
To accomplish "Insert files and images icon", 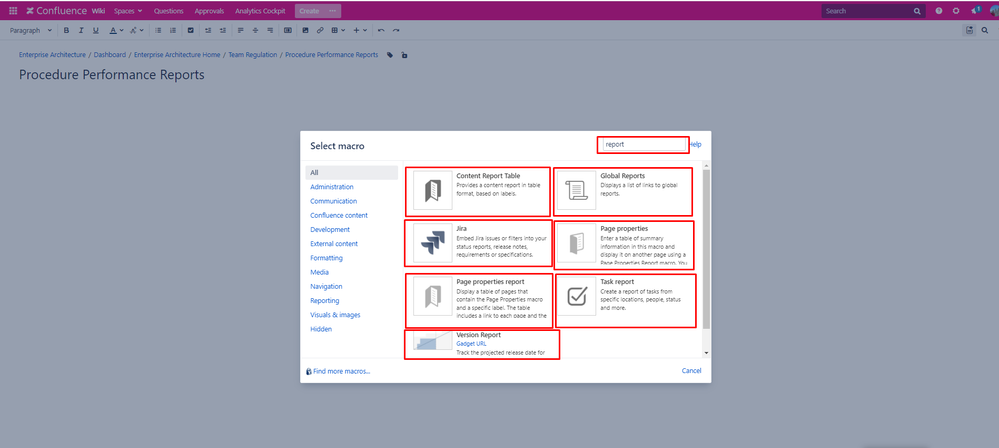I will pyautogui.click(x=305, y=30).
